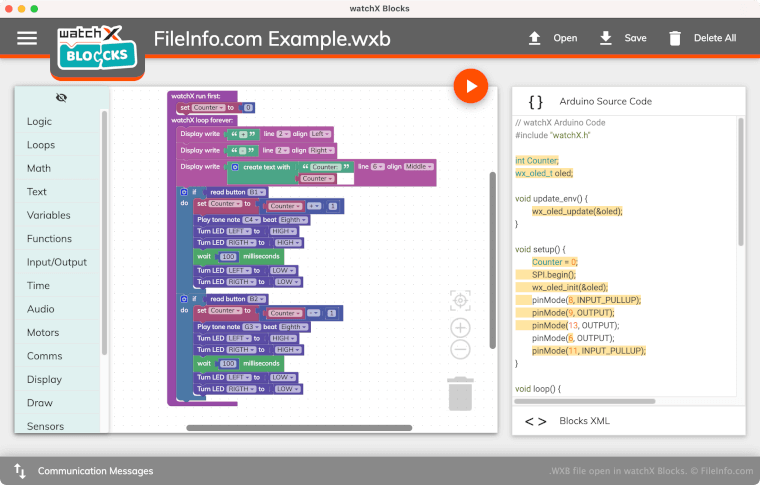Select the Loops category in toolbox
The height and width of the screenshot is (485, 760).
pyautogui.click(x=41, y=145)
